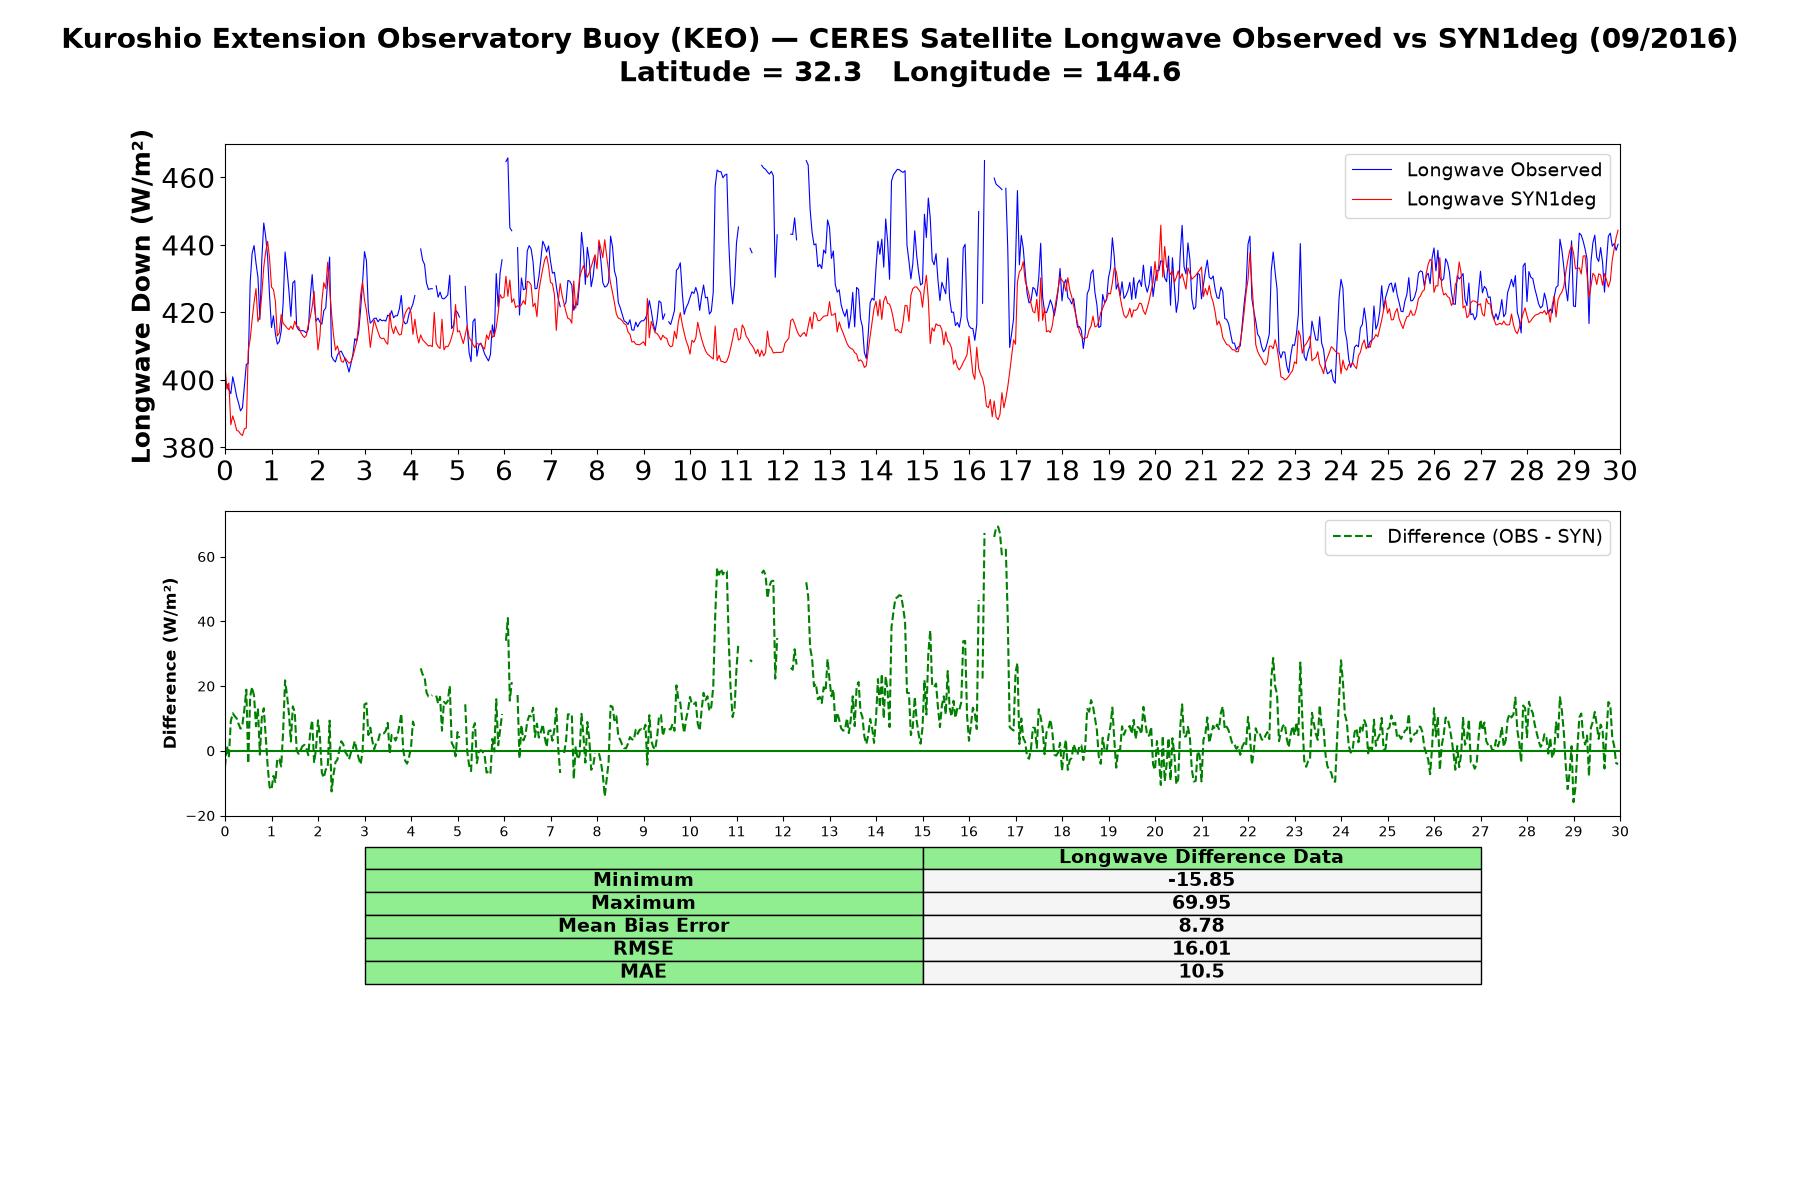Screen dimensions: 1800x1200
Task: Select the green dashed legend swatch
Action: point(1351,537)
